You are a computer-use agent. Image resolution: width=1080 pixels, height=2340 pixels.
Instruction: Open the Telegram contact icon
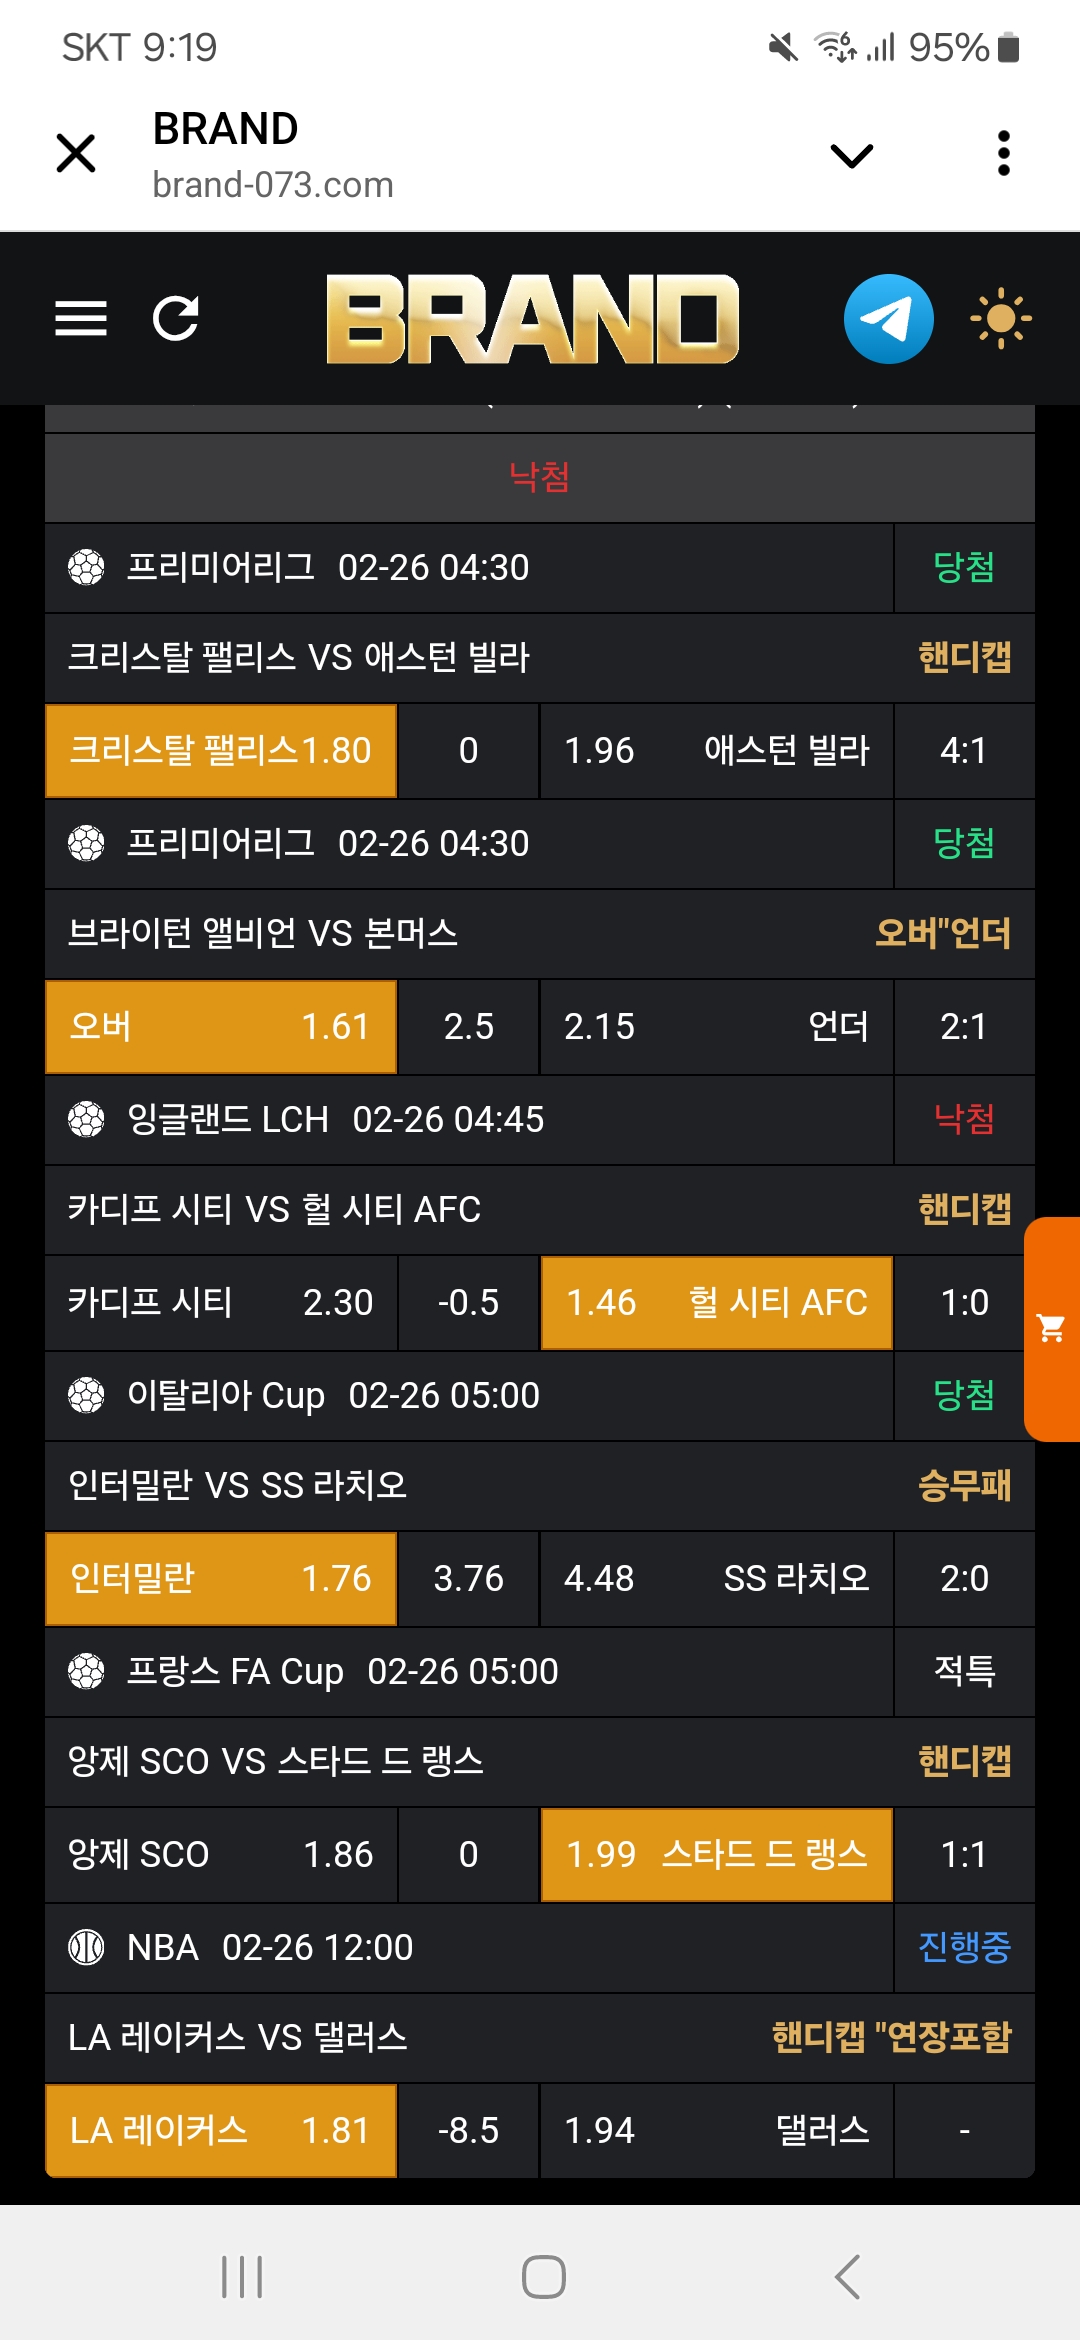click(x=888, y=319)
